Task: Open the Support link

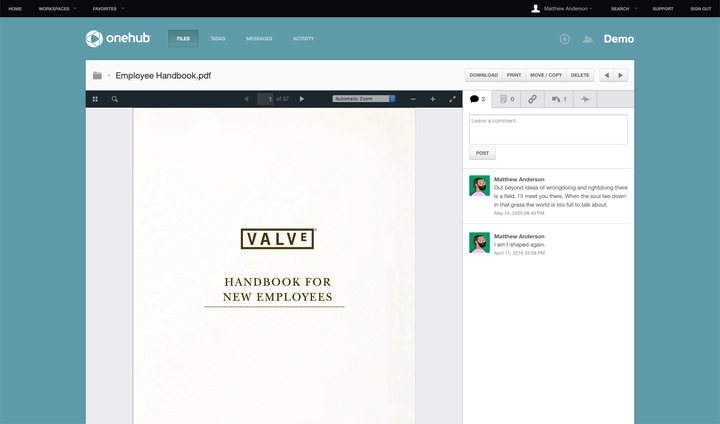Action: (x=663, y=9)
